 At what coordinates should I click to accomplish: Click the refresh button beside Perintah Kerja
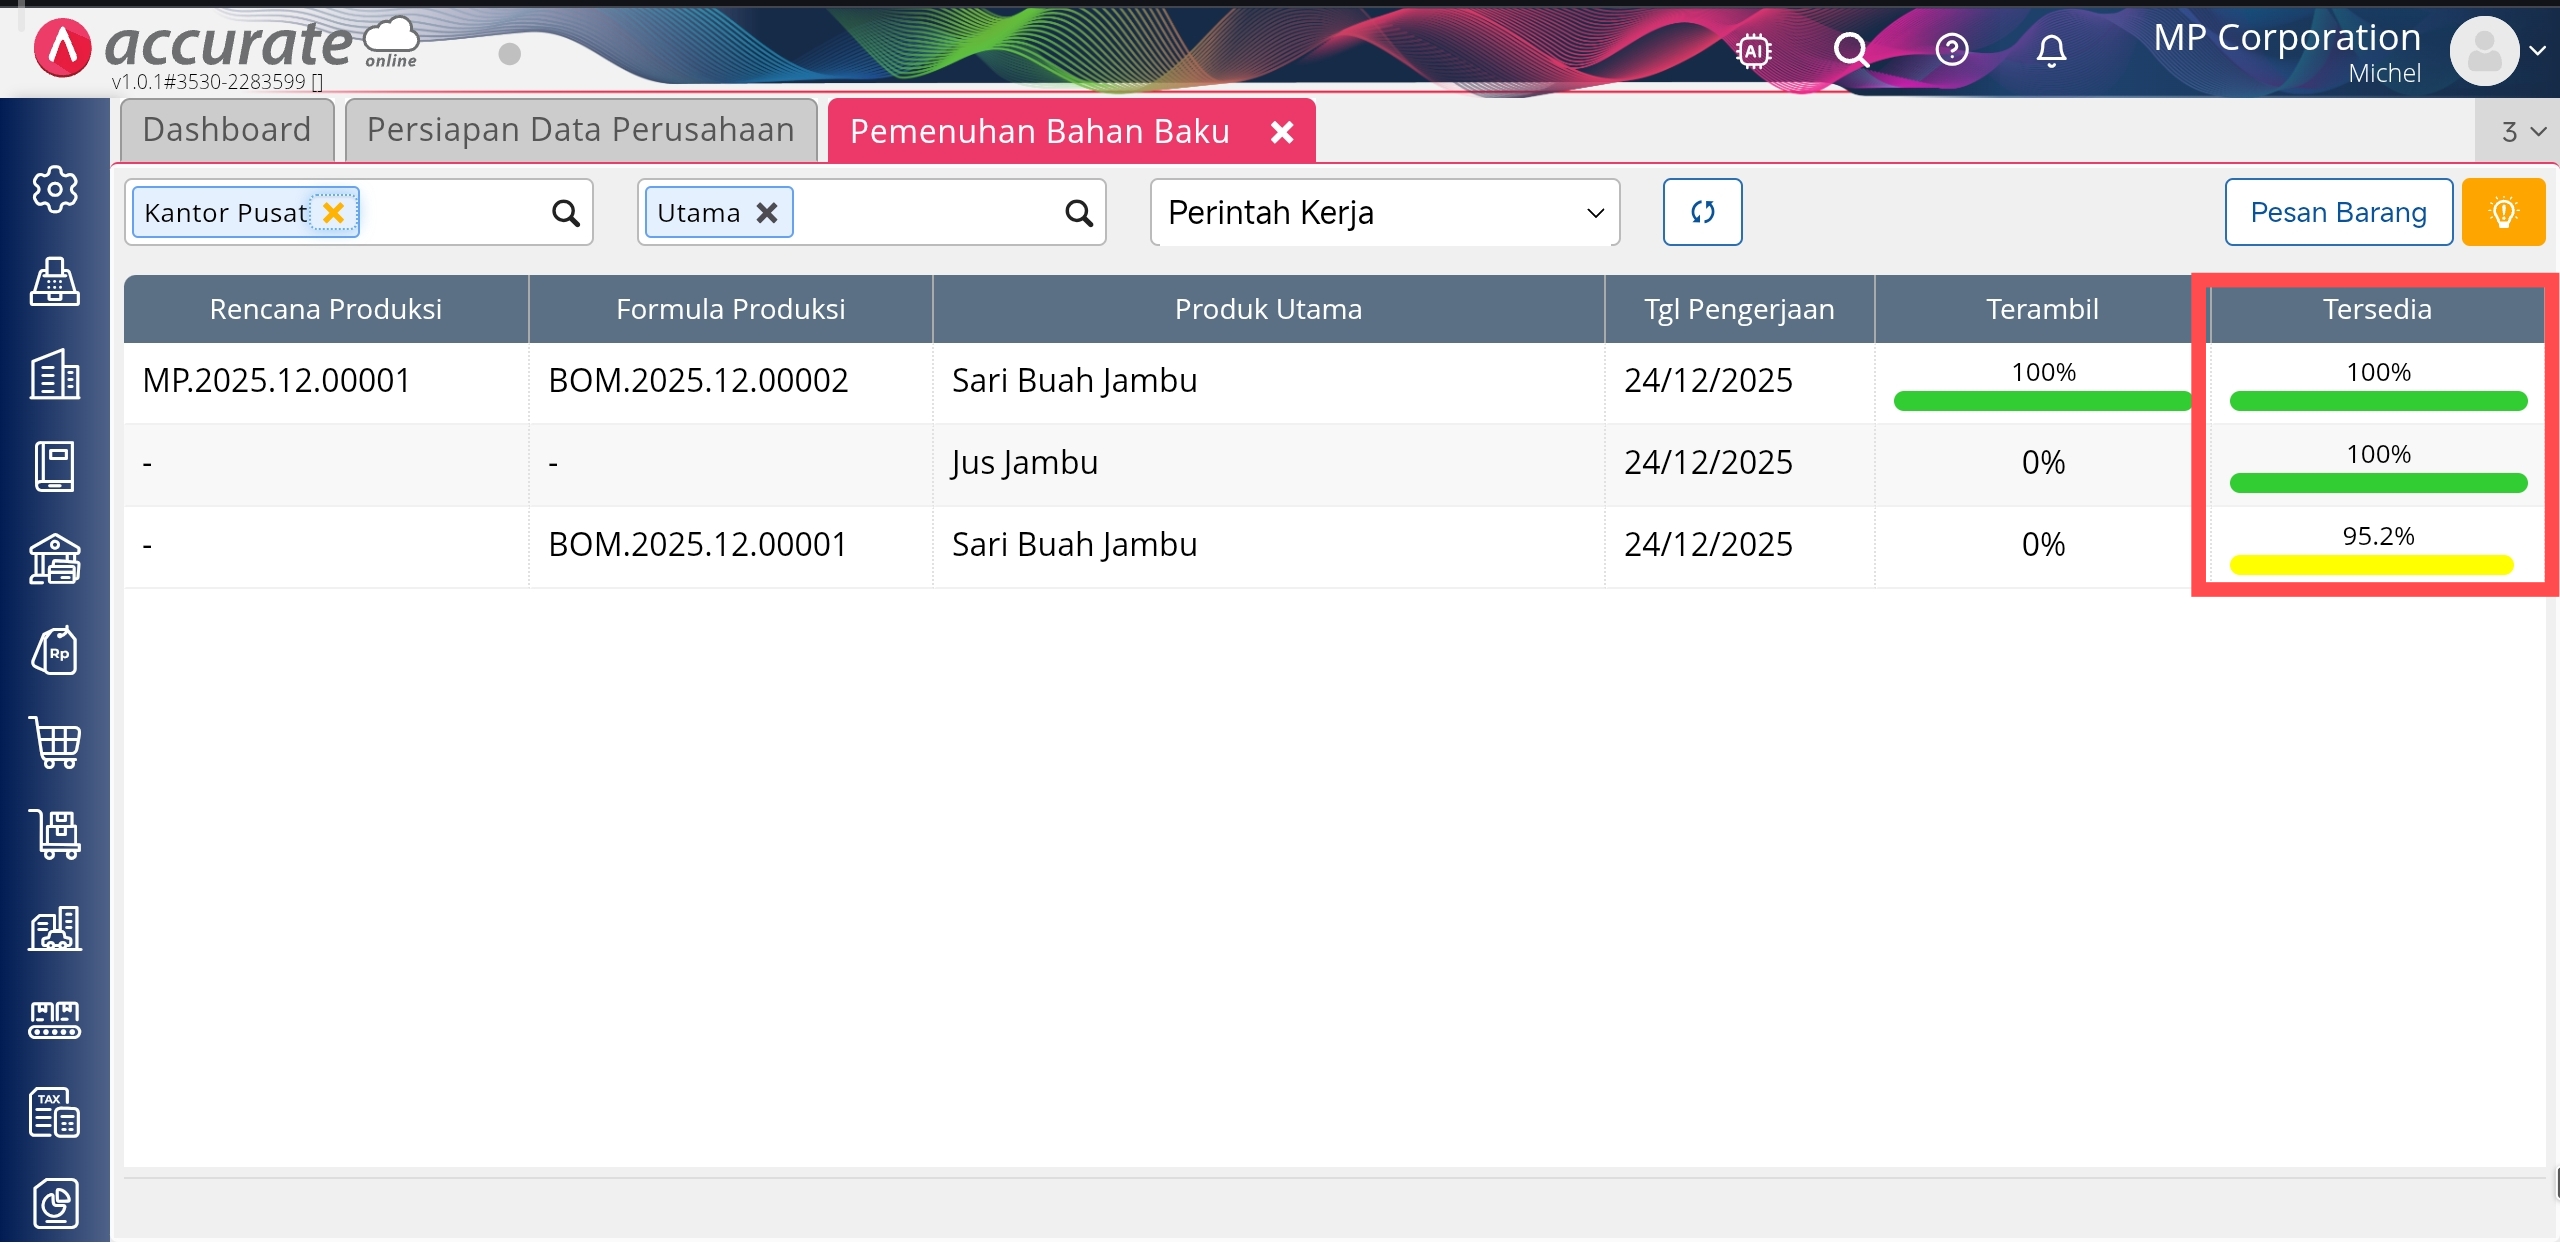point(1702,212)
